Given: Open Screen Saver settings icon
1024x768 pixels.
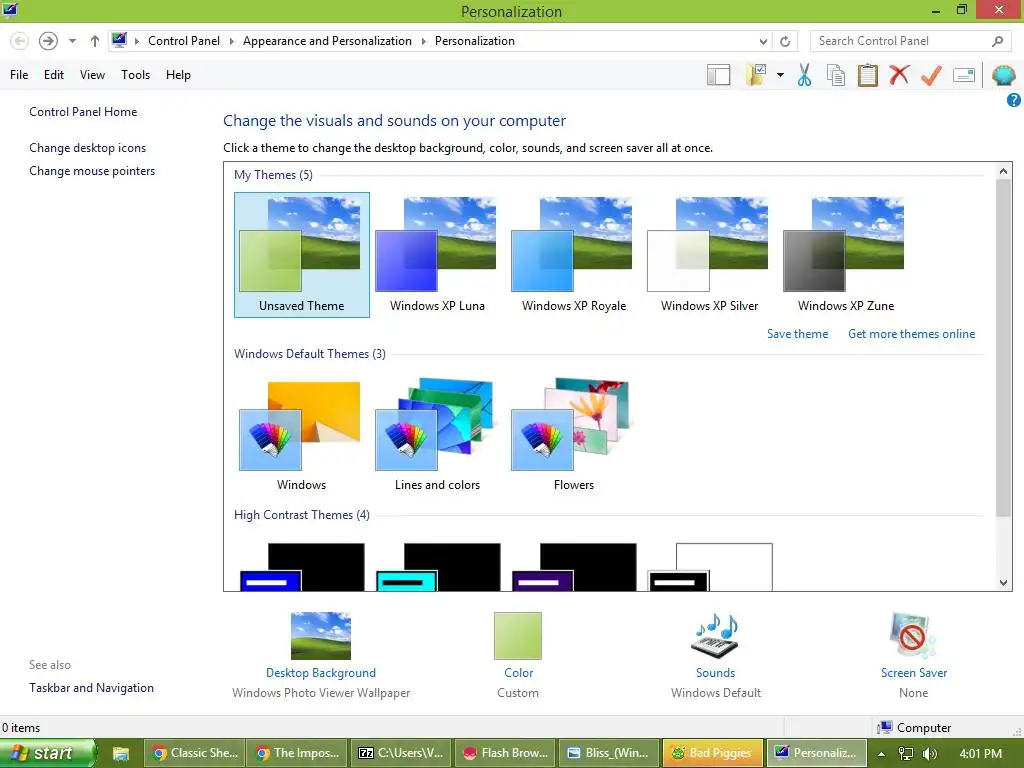Looking at the screenshot, I should [913, 635].
